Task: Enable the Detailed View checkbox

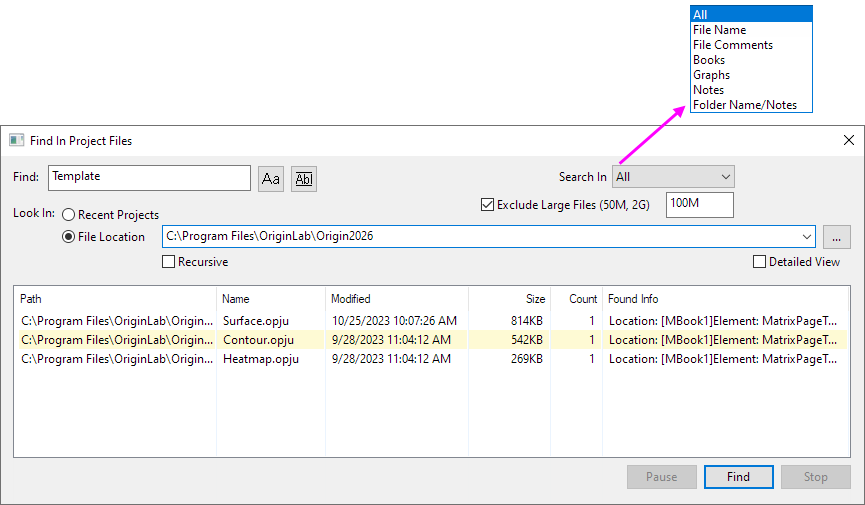Action: 760,262
